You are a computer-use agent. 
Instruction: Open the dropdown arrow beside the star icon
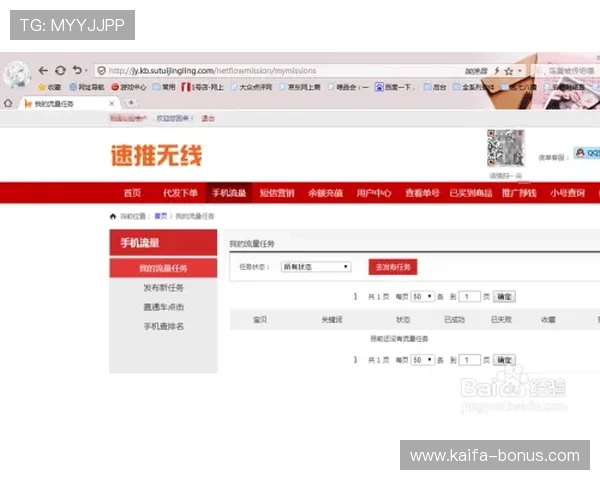520,71
